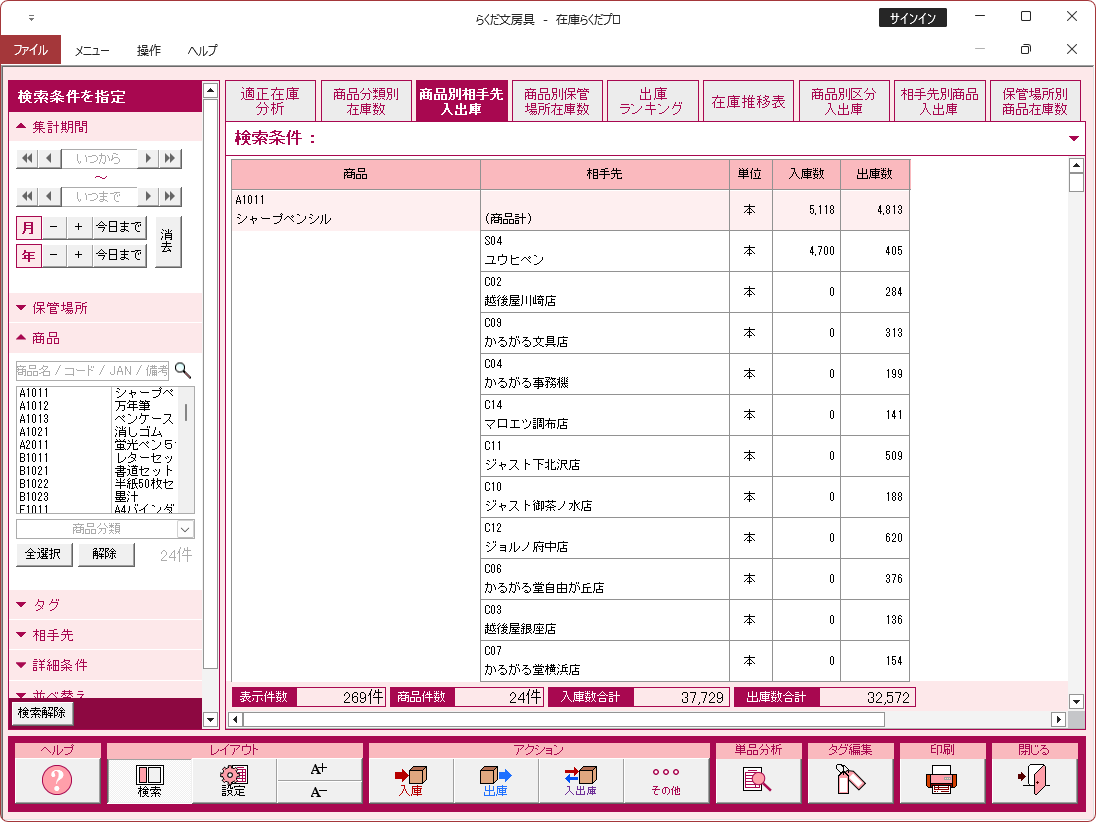Toggle the 月 period unit button

pyautogui.click(x=28, y=227)
